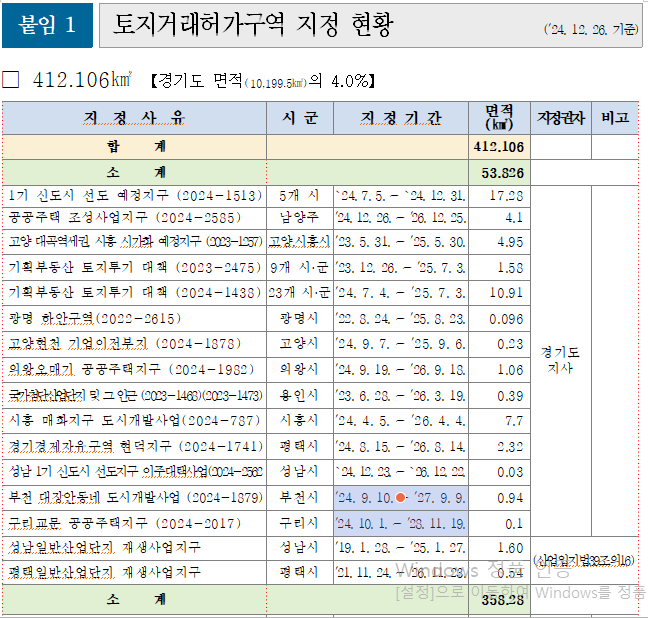Click '공공주택 조성사업지구 (2024-2585)' cell
This screenshot has height=618, width=648.
pyautogui.click(x=134, y=218)
